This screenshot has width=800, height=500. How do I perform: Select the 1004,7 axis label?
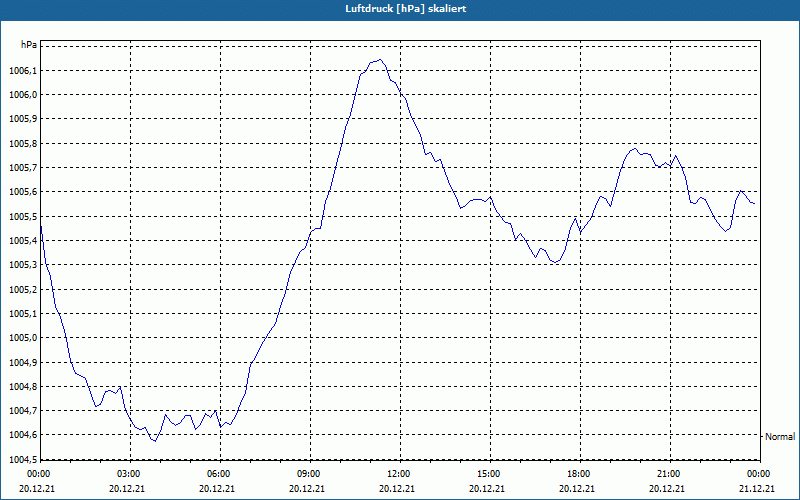click(x=23, y=411)
